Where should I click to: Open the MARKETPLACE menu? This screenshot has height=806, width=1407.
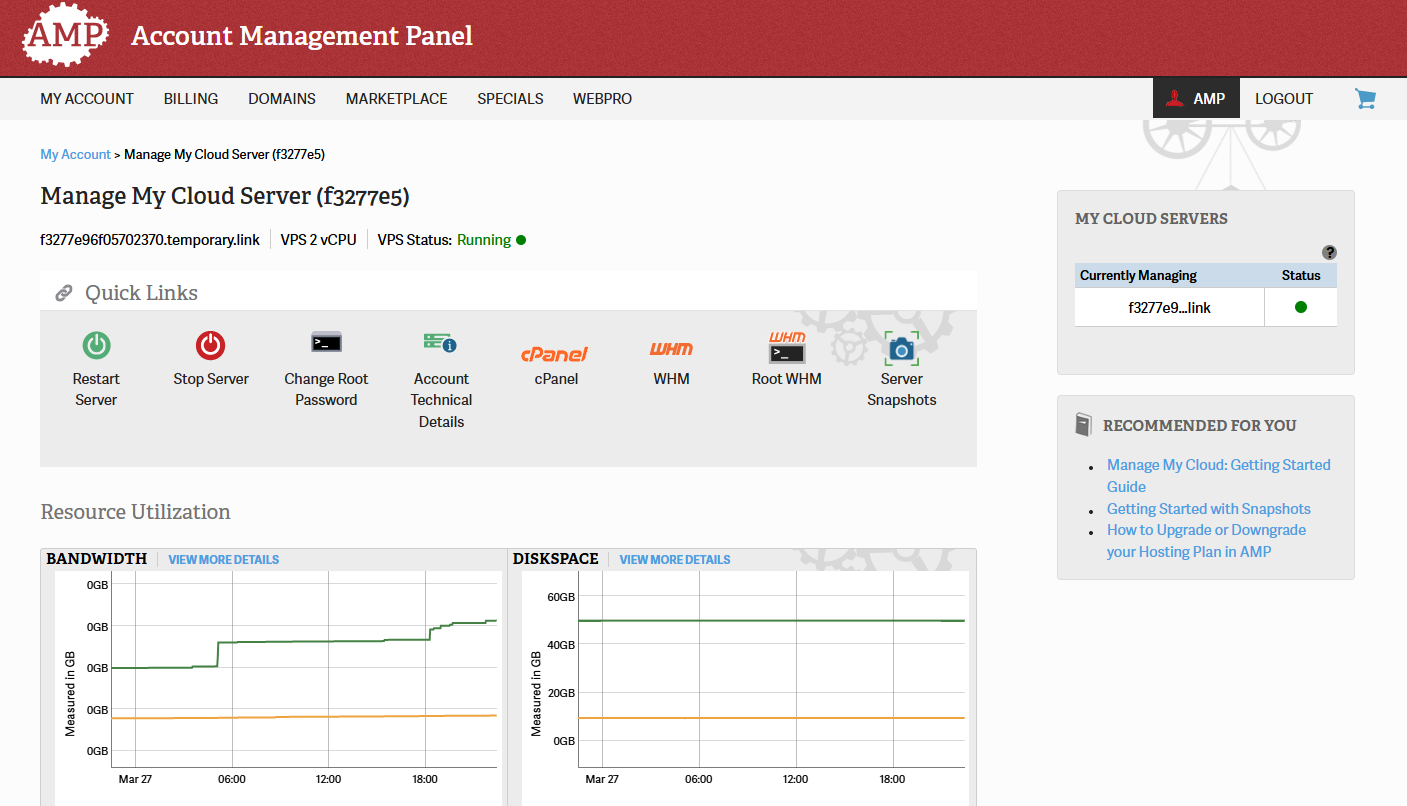click(x=397, y=99)
